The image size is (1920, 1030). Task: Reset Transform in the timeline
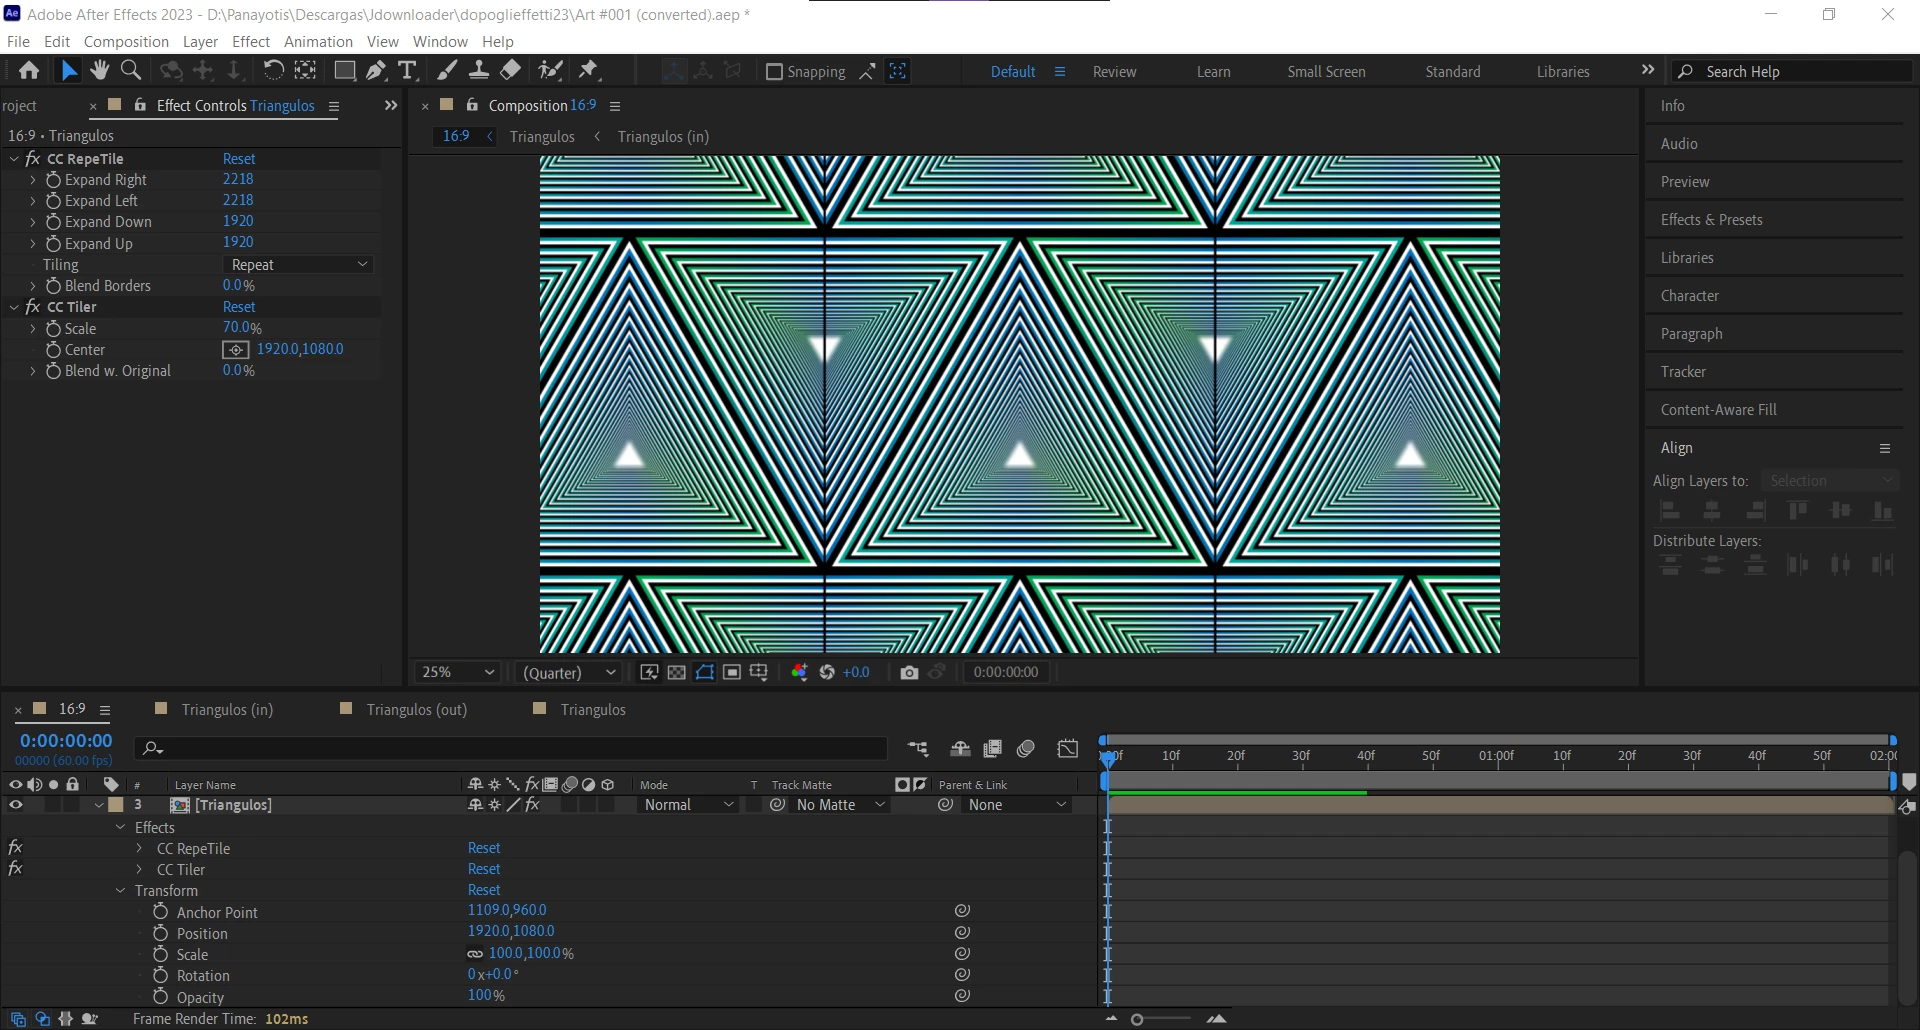pos(484,890)
